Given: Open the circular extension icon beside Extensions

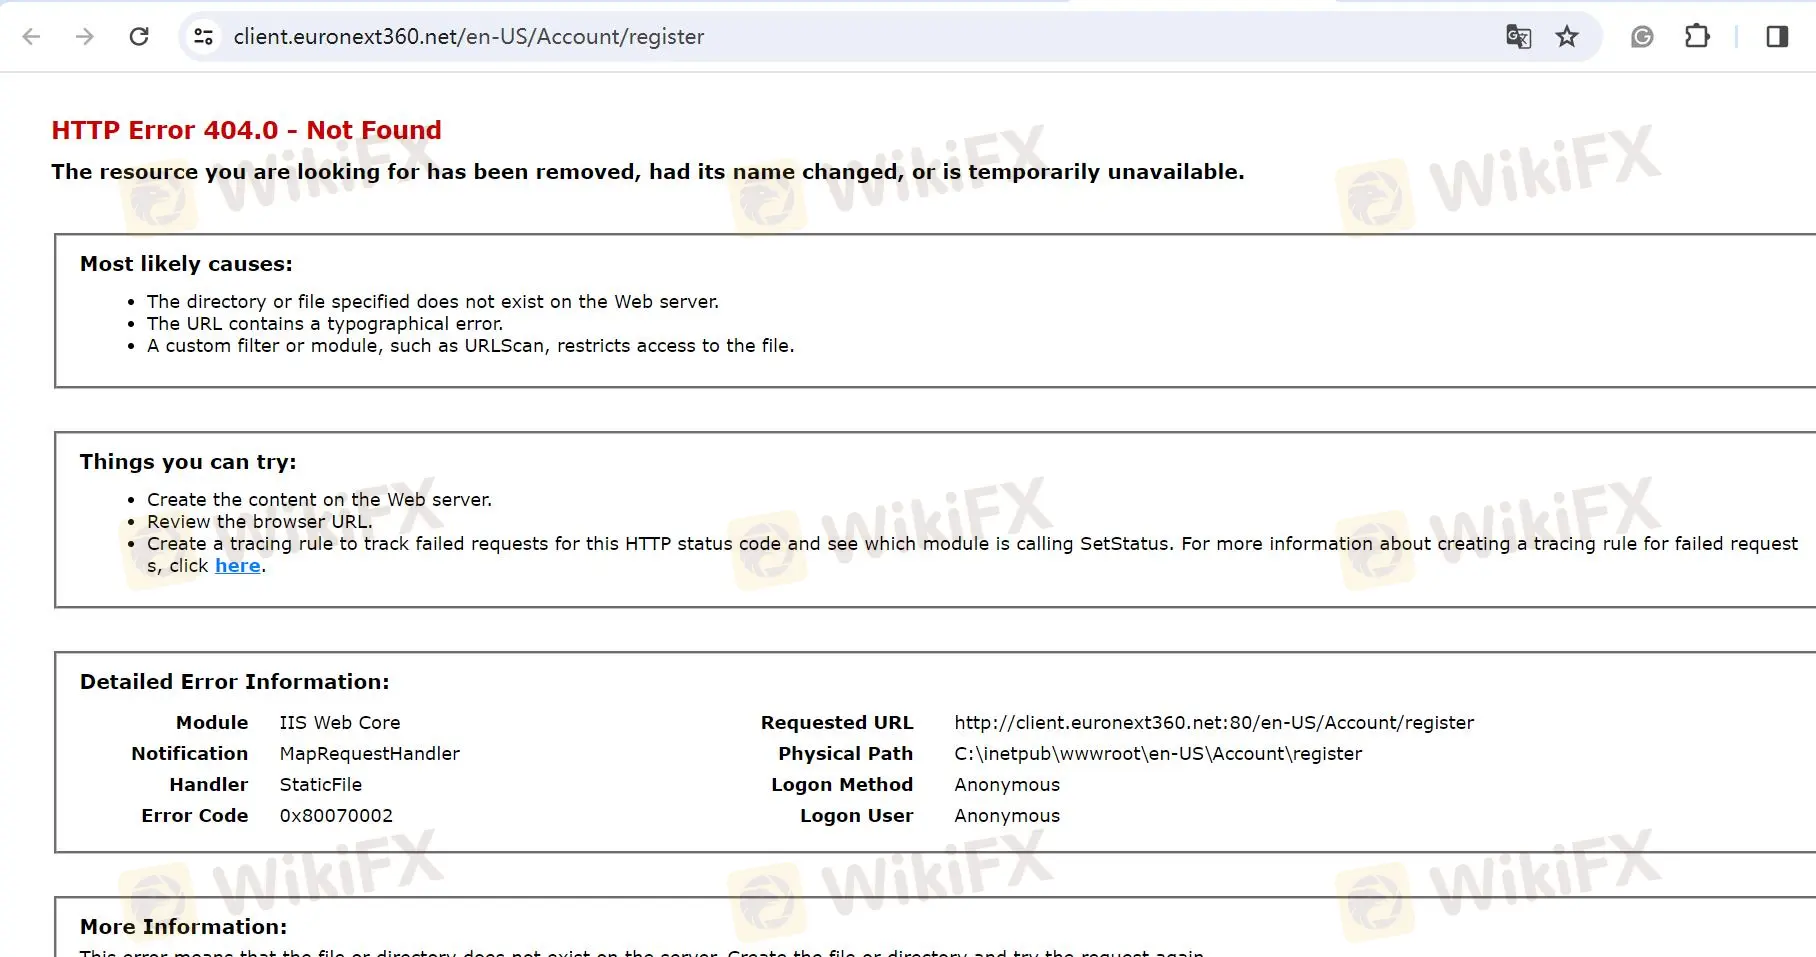Looking at the screenshot, I should (x=1642, y=37).
